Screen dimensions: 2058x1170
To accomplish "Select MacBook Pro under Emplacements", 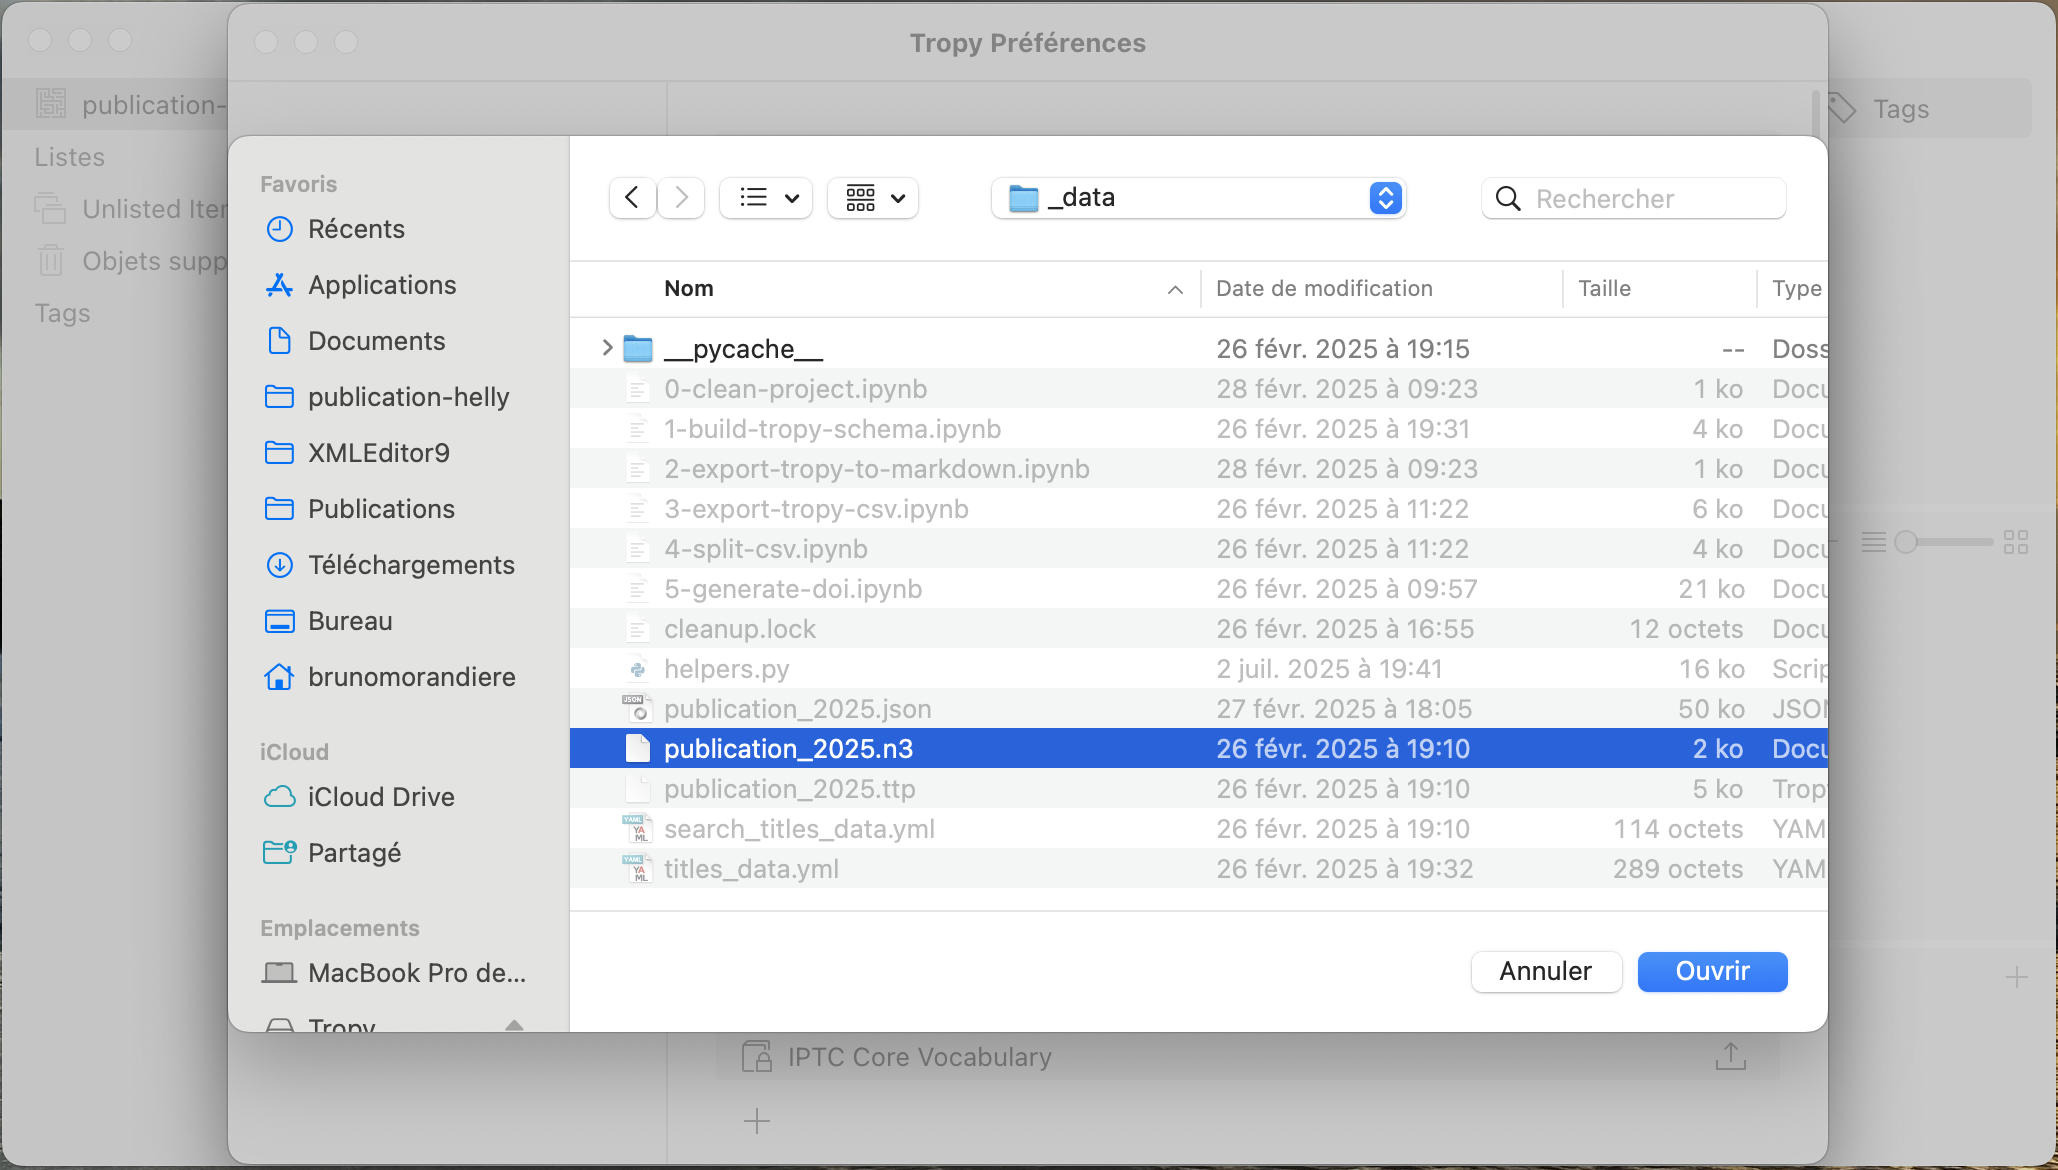I will click(x=416, y=973).
